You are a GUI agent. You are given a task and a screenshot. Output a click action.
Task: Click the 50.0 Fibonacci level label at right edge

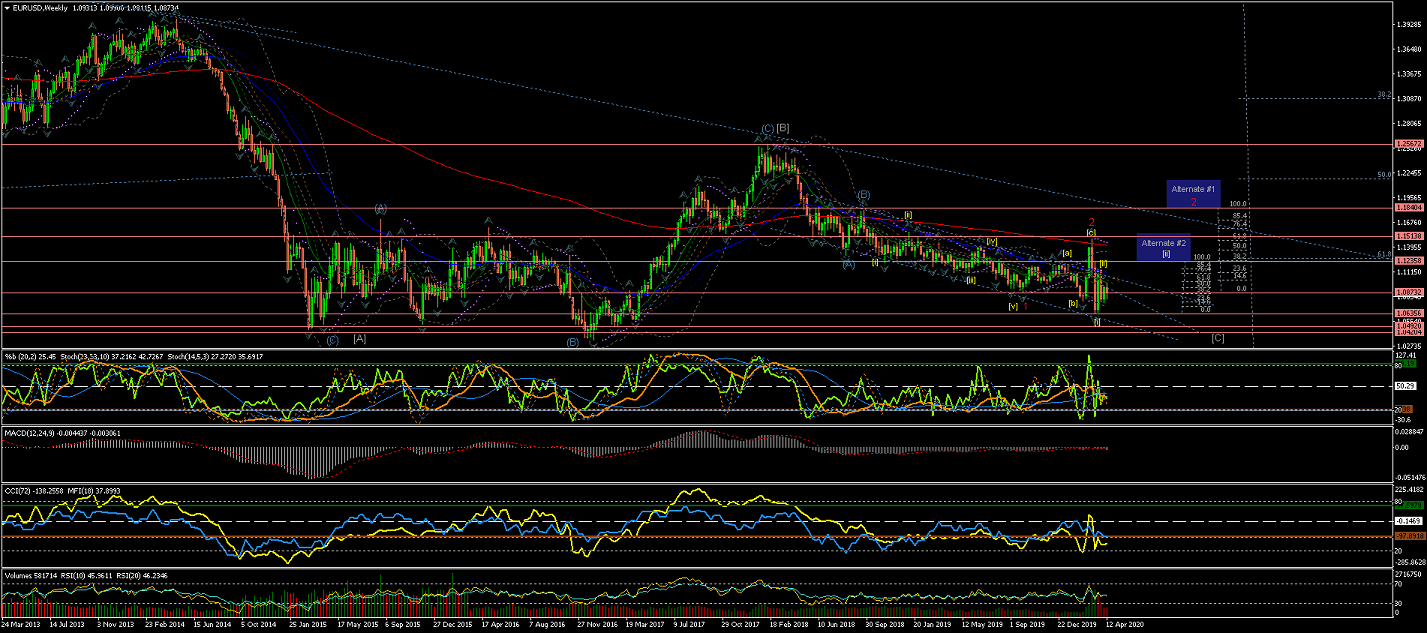point(1384,175)
